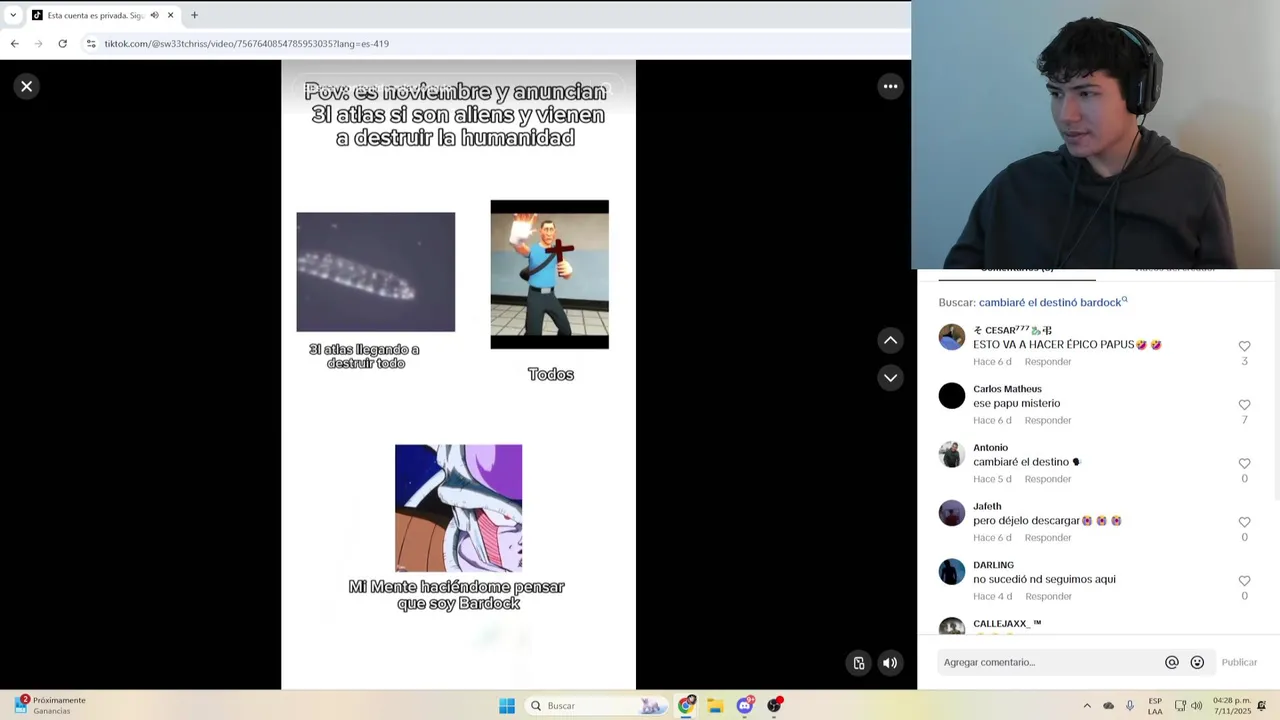This screenshot has width=1280, height=720.
Task: Open the network tray icon
Action: 1180,706
